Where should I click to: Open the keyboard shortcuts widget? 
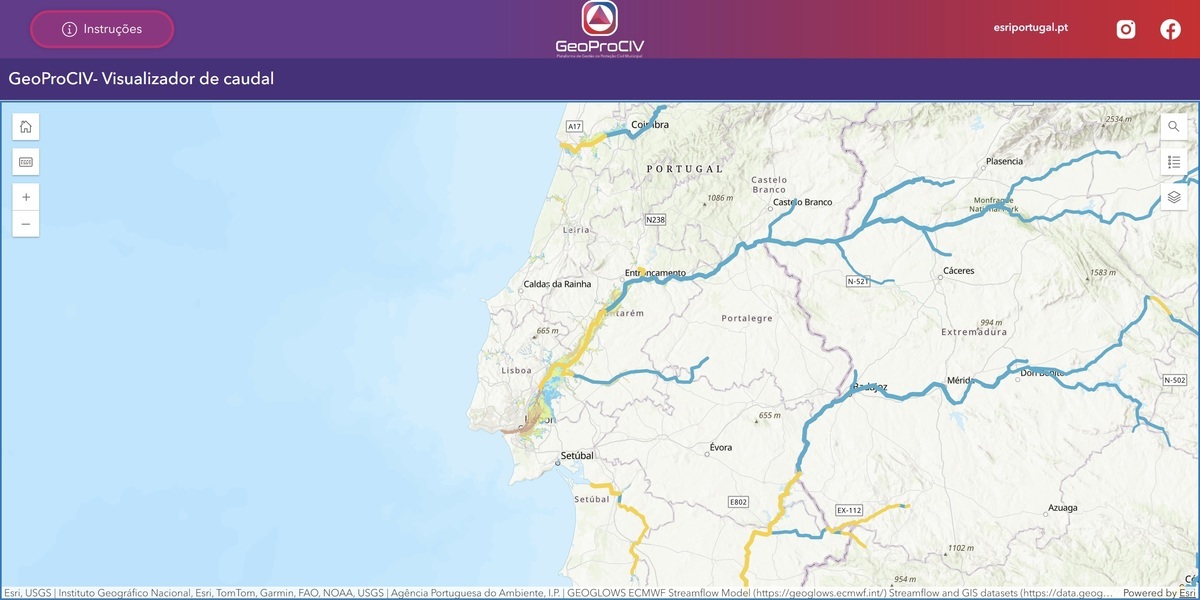[26, 161]
